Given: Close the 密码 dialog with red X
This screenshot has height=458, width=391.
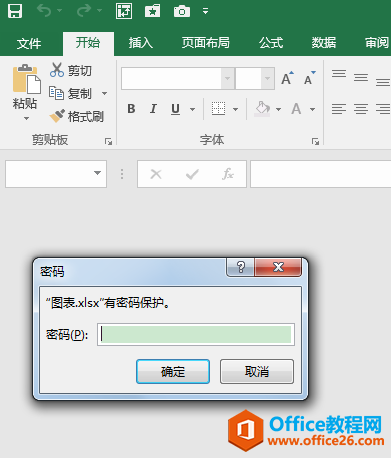Looking at the screenshot, I should click(278, 267).
